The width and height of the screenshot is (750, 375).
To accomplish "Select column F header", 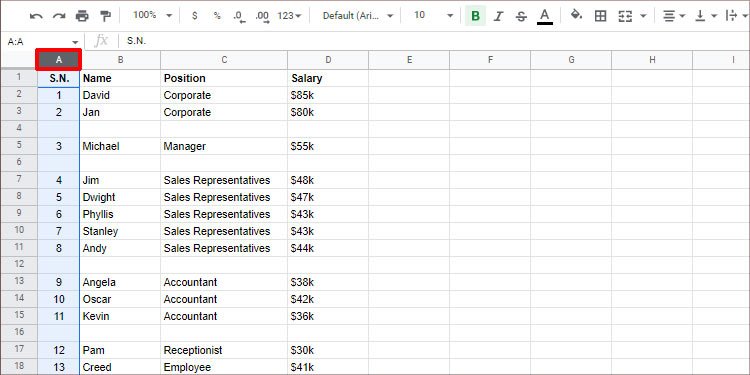I will [x=490, y=60].
